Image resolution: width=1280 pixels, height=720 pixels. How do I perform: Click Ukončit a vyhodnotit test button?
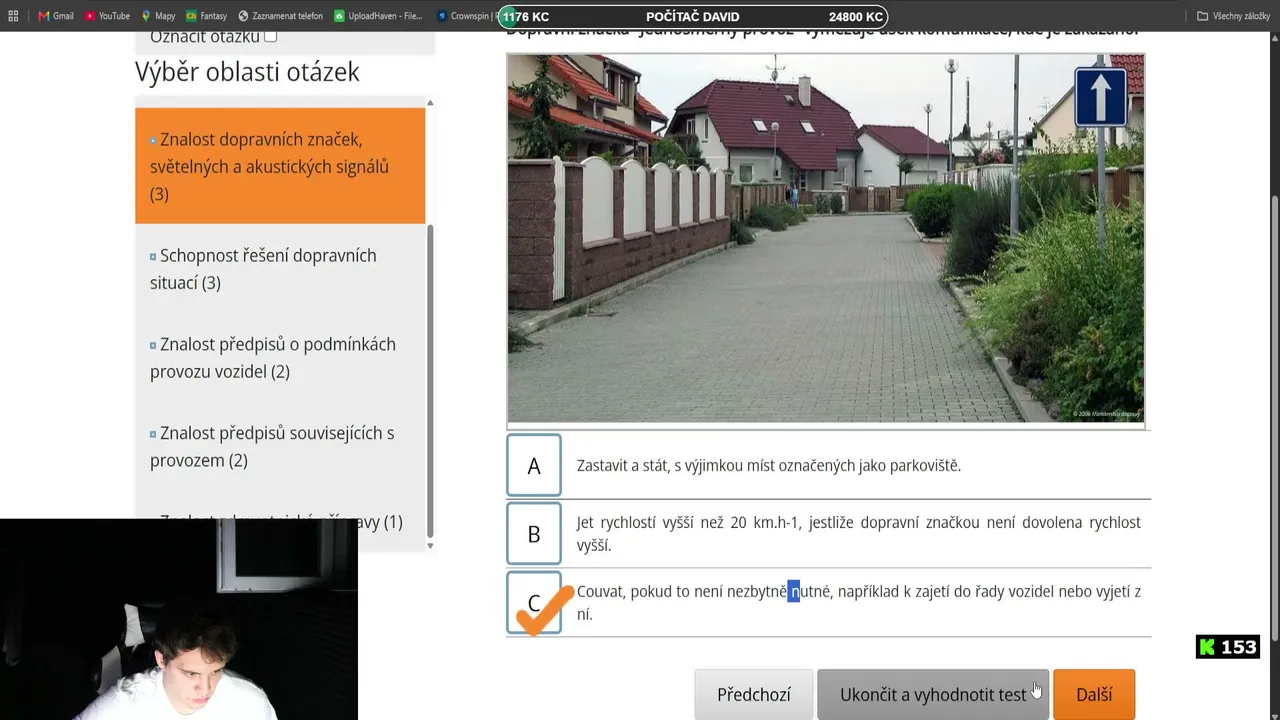pyautogui.click(x=933, y=694)
